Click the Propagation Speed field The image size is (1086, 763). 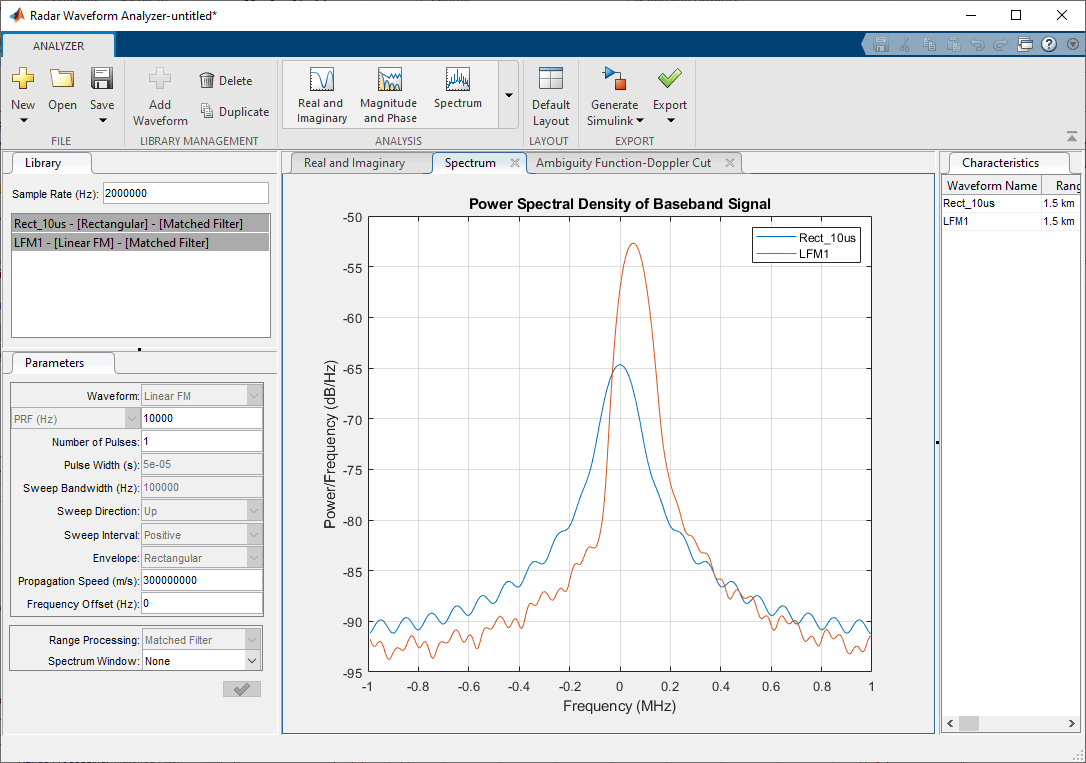(x=202, y=580)
